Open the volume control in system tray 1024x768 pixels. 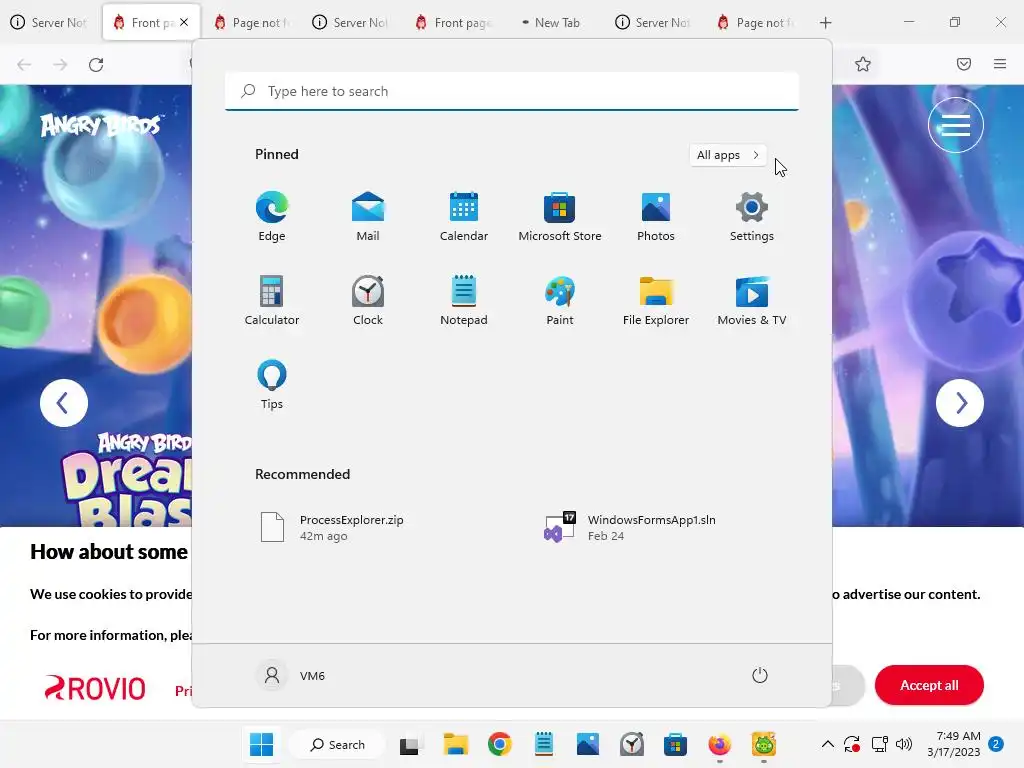point(904,744)
